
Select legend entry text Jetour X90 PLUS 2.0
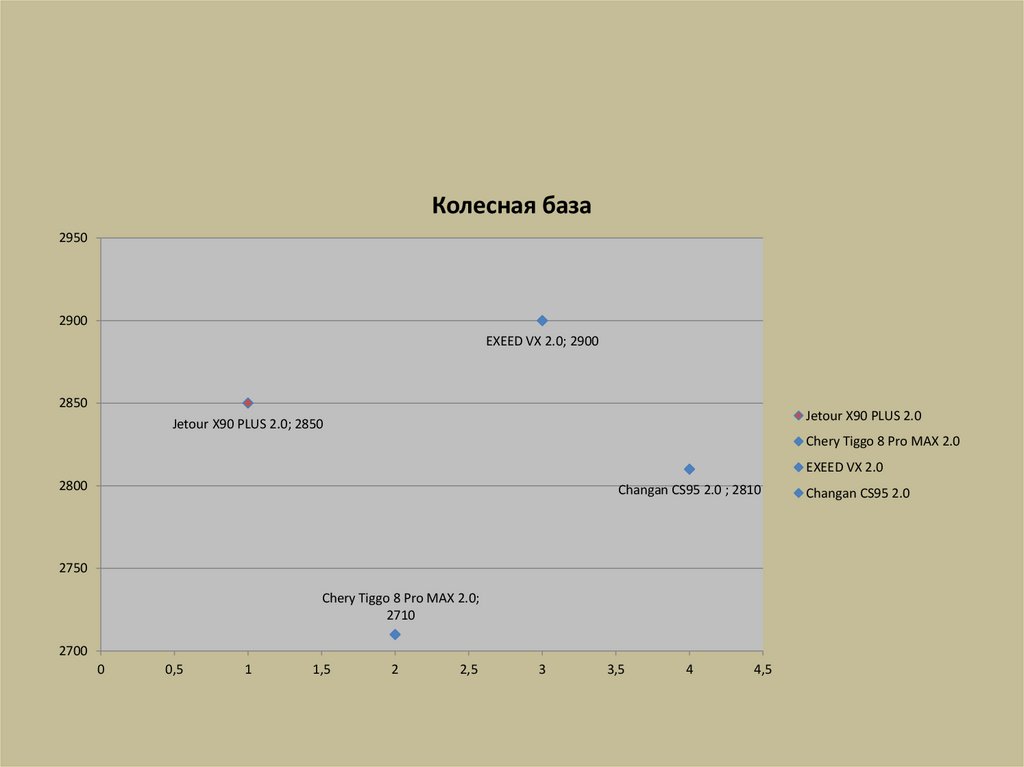(863, 416)
